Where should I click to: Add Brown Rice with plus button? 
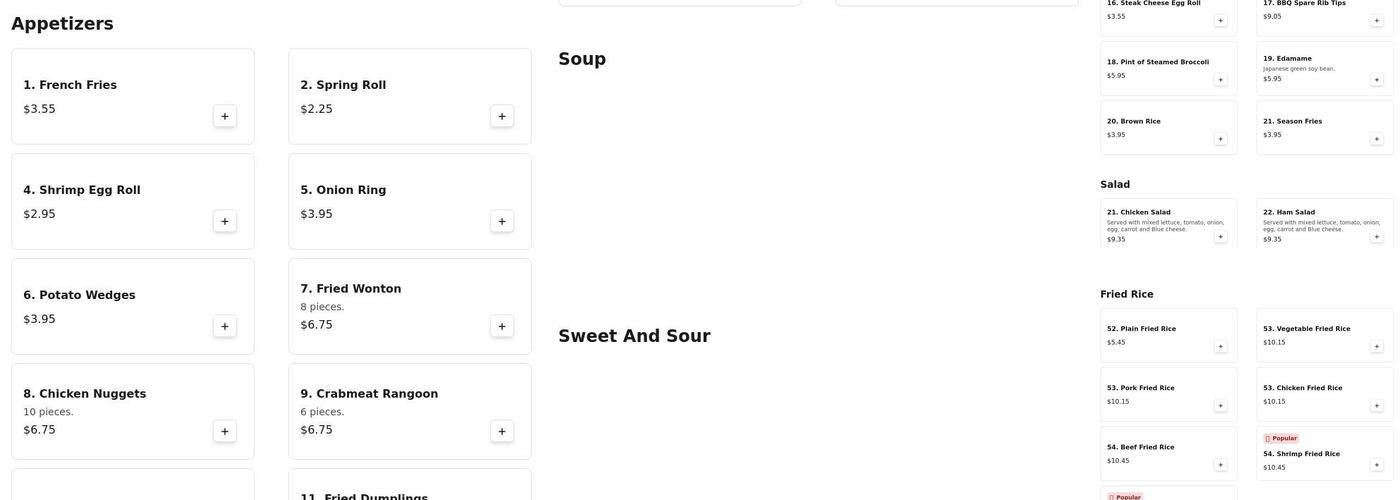(x=1220, y=139)
